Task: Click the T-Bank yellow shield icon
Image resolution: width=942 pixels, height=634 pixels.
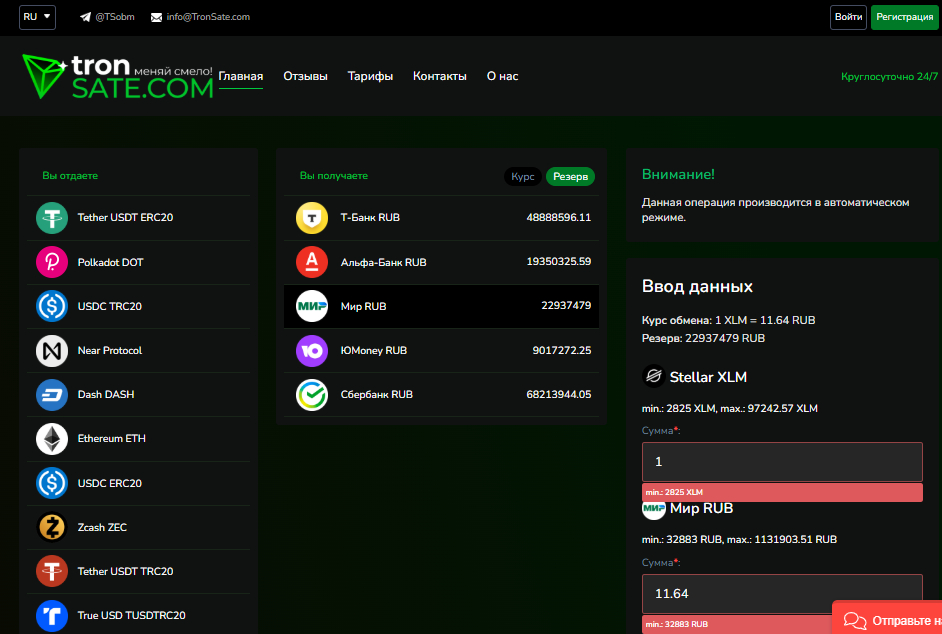Action: point(312,218)
